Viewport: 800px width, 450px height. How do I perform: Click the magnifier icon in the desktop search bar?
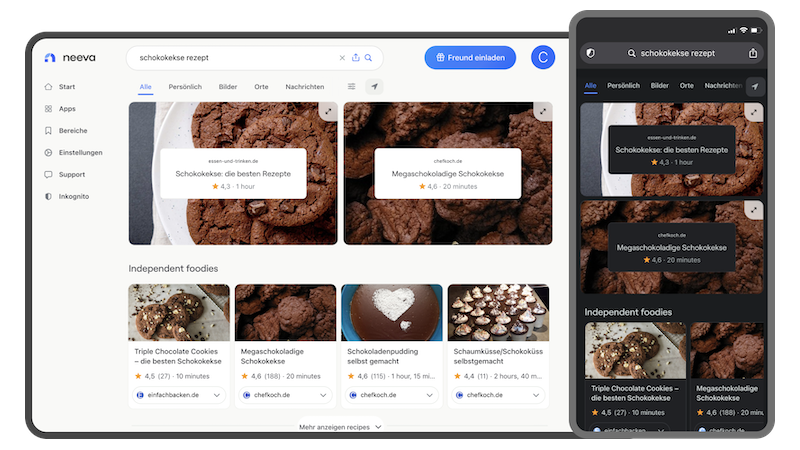pyautogui.click(x=368, y=58)
